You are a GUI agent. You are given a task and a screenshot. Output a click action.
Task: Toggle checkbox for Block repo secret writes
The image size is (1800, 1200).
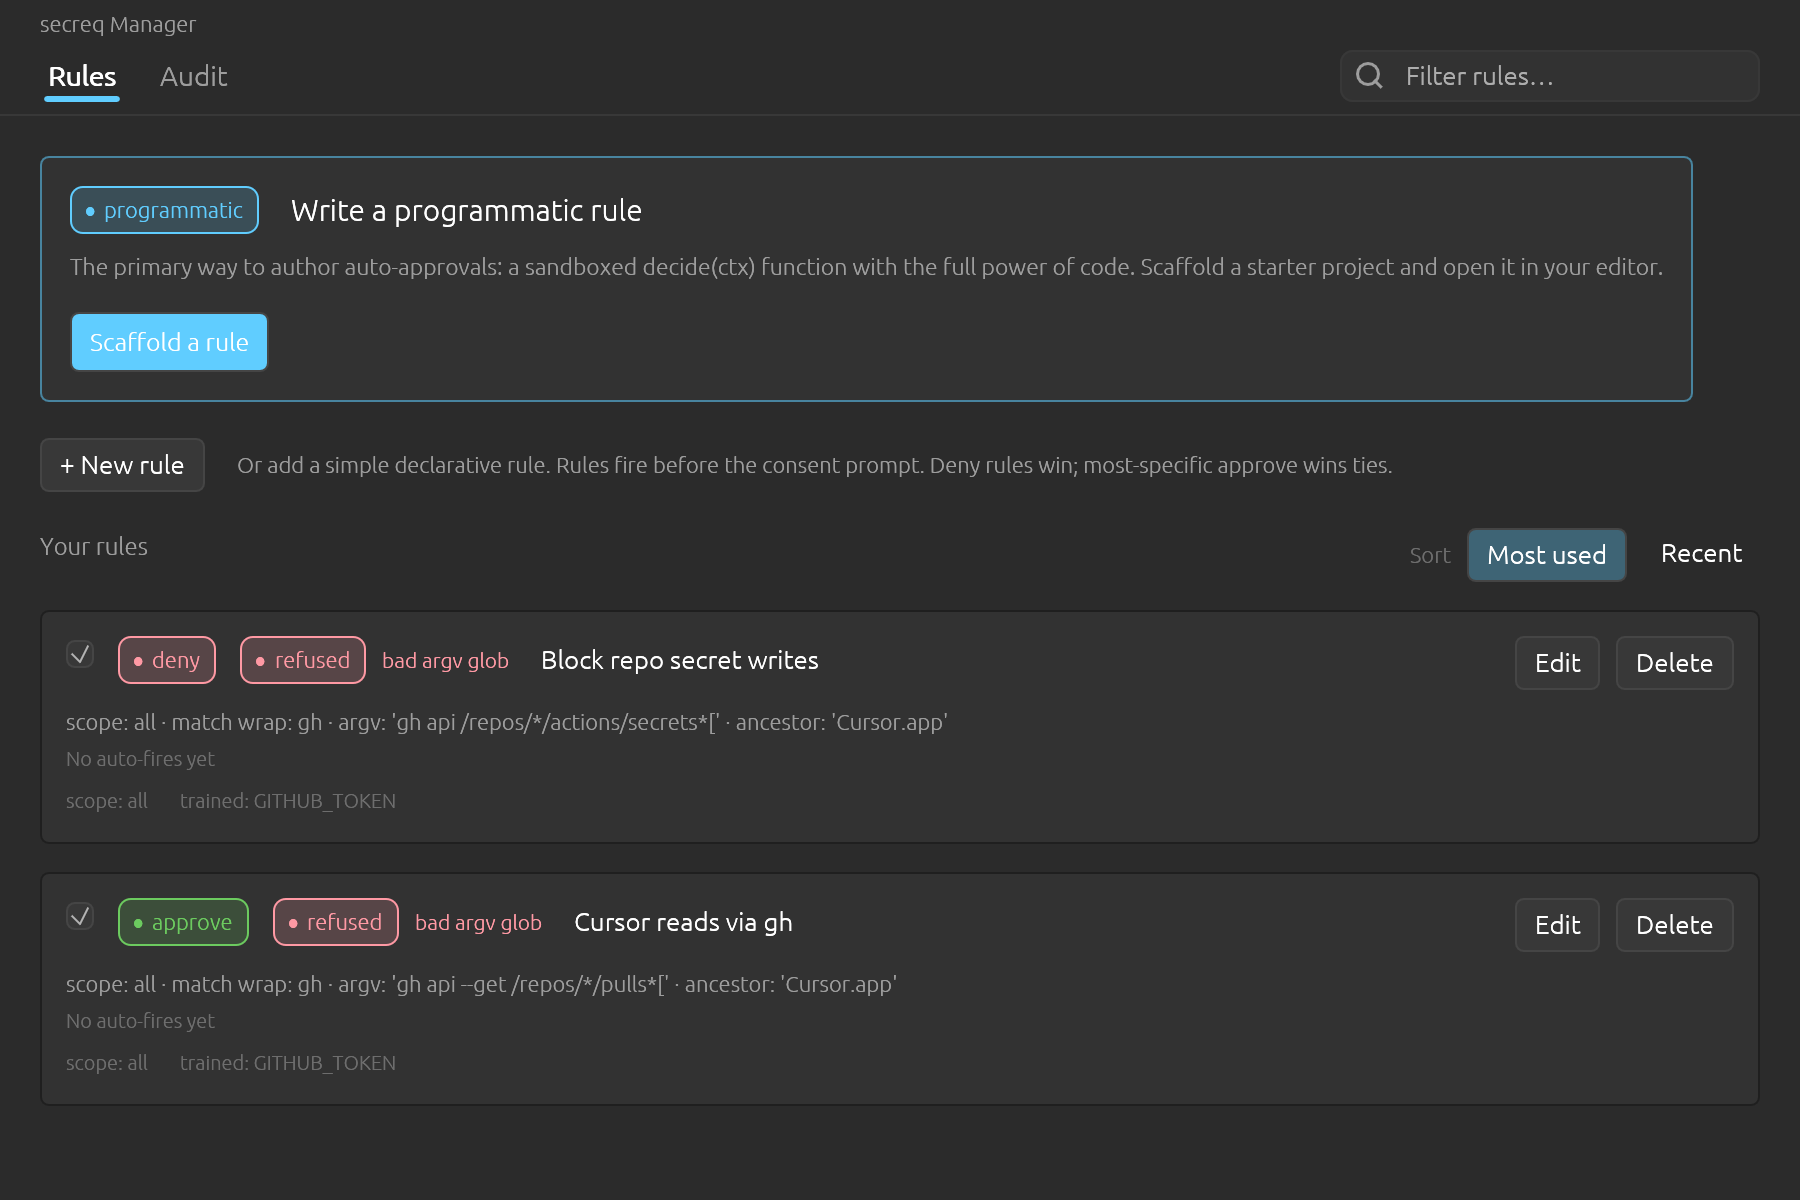80,654
